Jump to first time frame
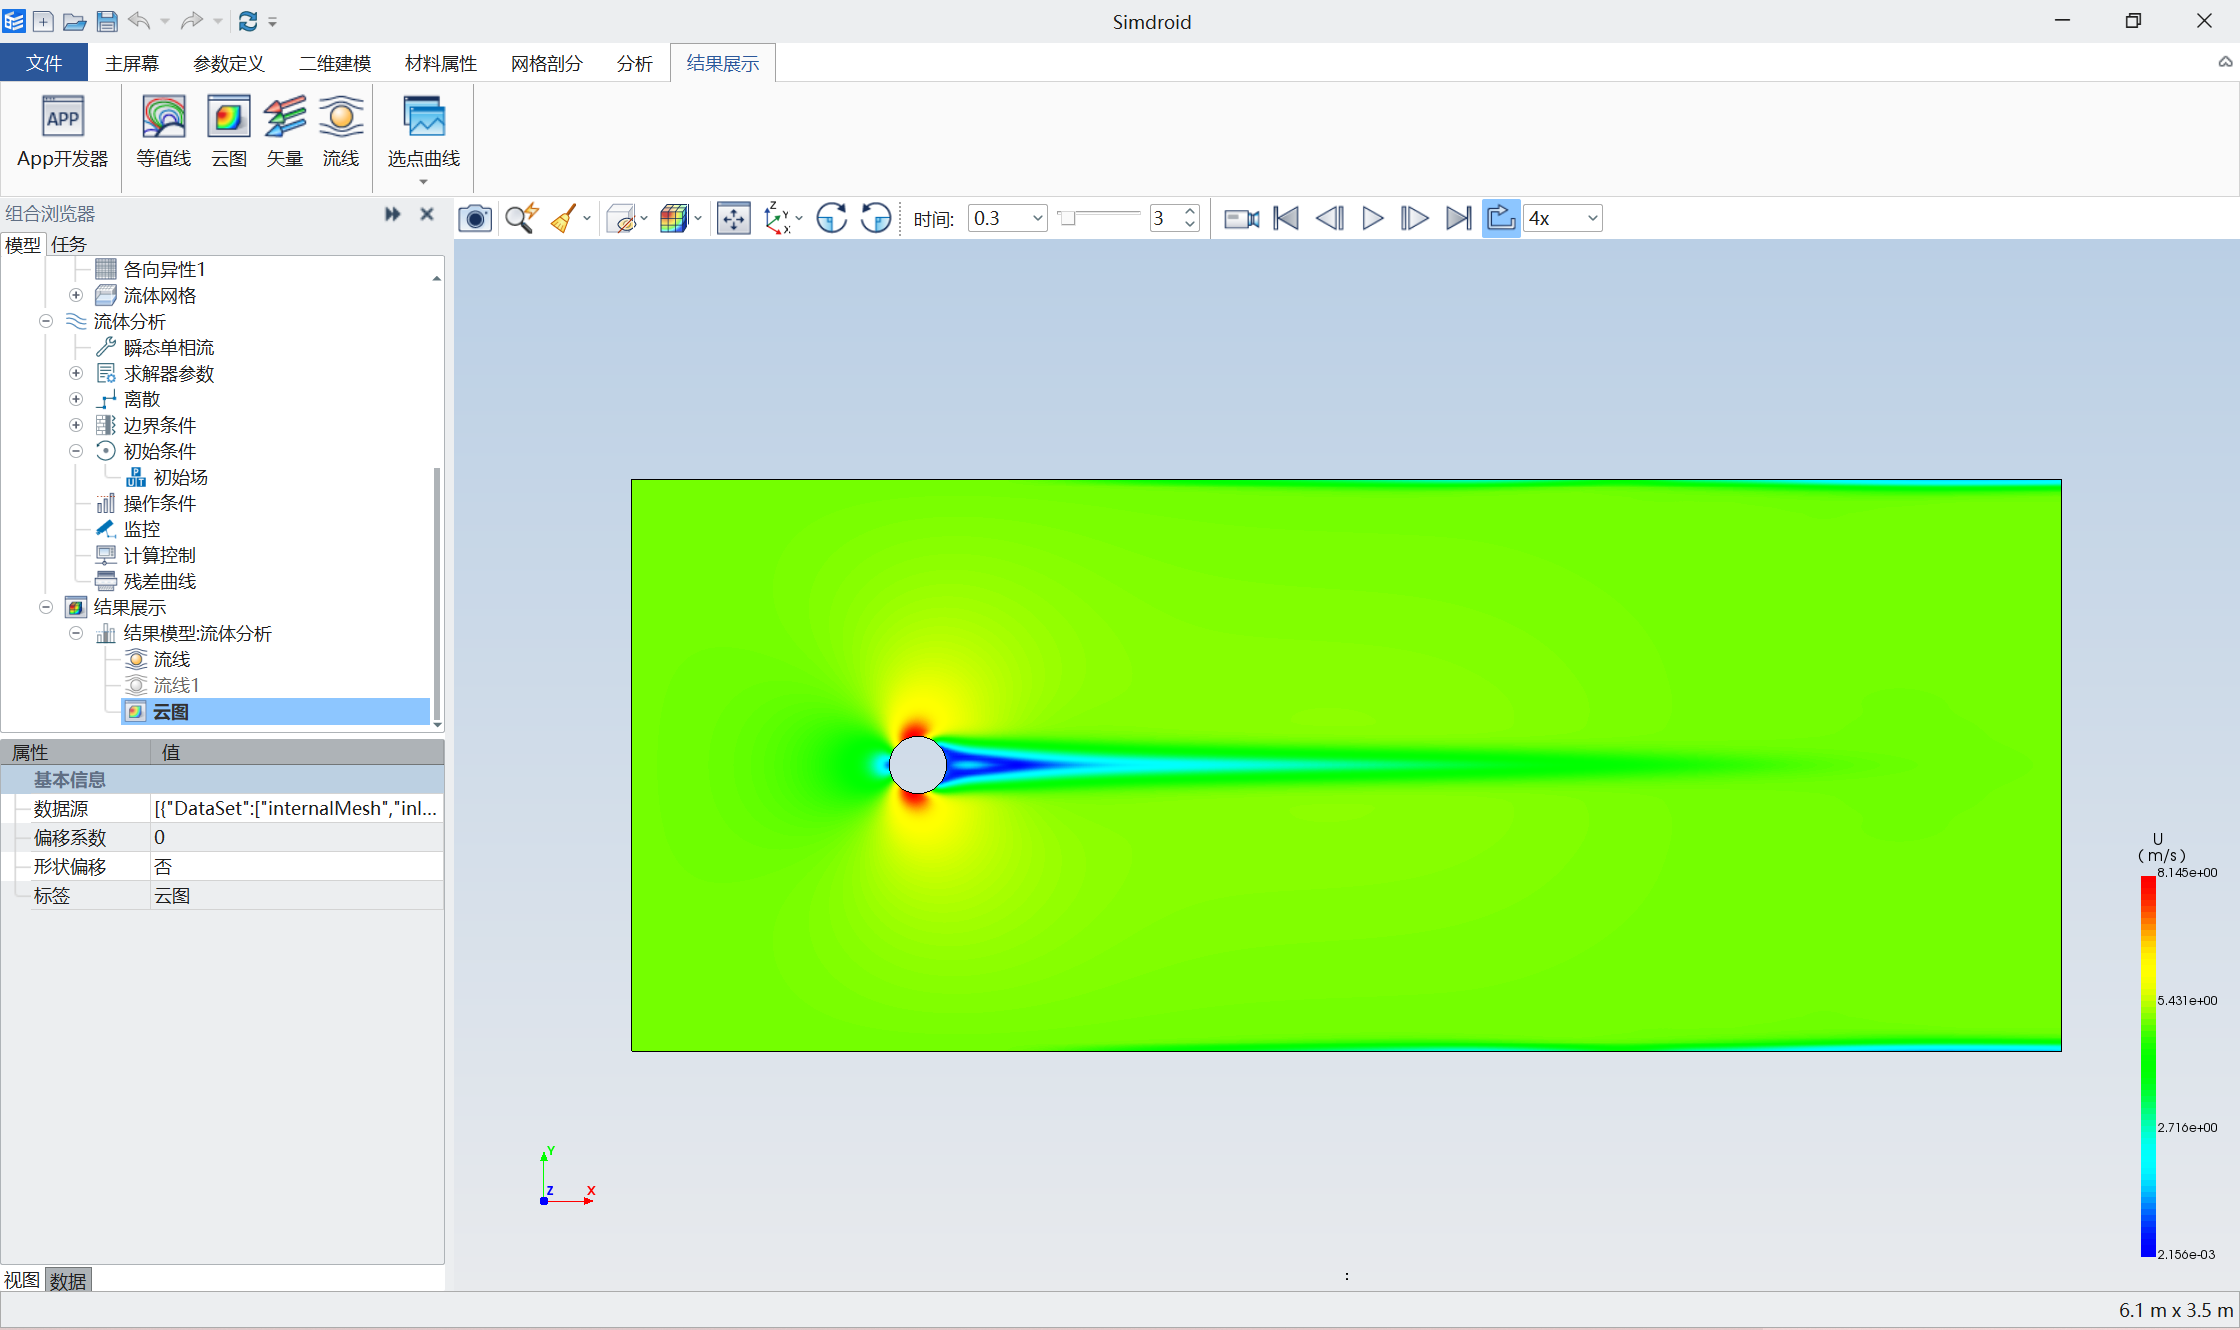This screenshot has width=2240, height=1330. point(1286,218)
